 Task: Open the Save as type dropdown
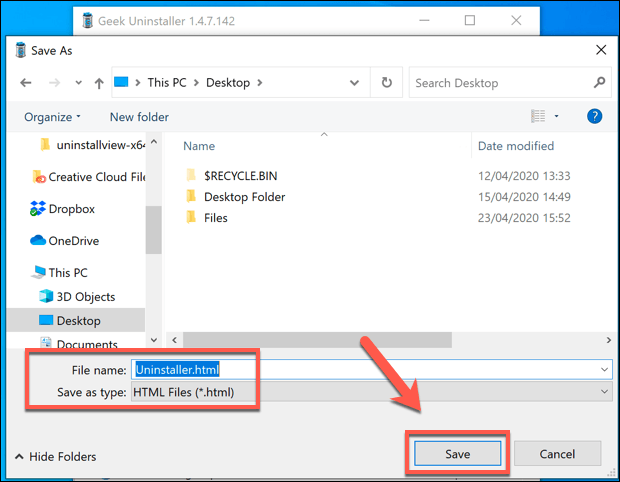372,392
